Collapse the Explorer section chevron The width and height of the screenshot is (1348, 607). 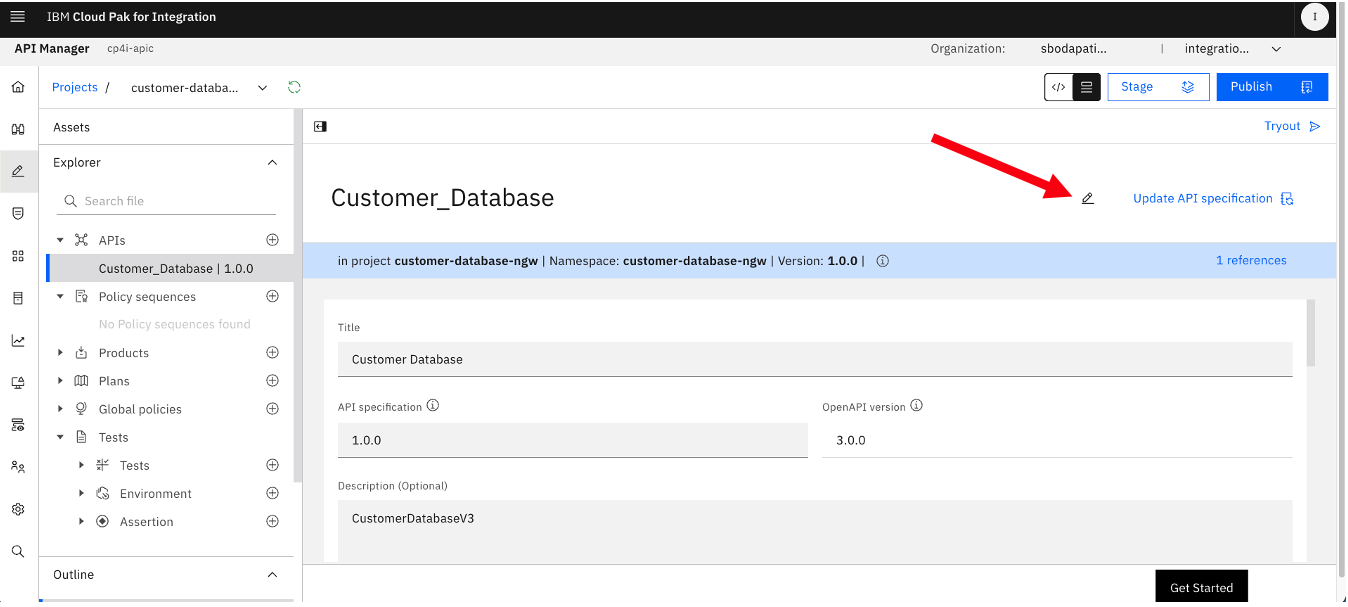click(x=272, y=163)
